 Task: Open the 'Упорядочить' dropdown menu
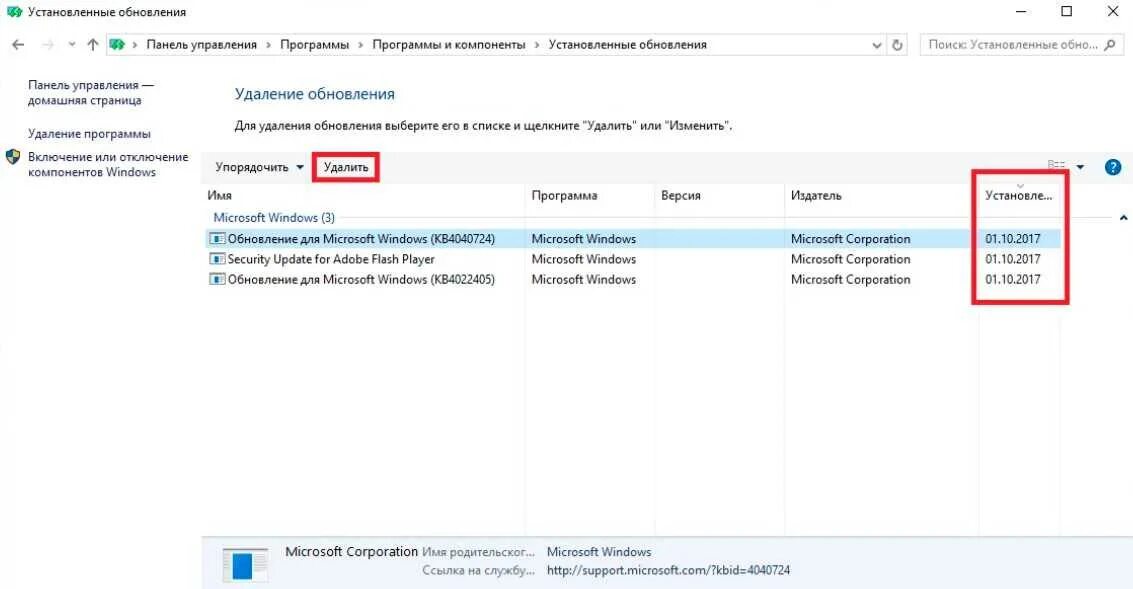point(259,167)
